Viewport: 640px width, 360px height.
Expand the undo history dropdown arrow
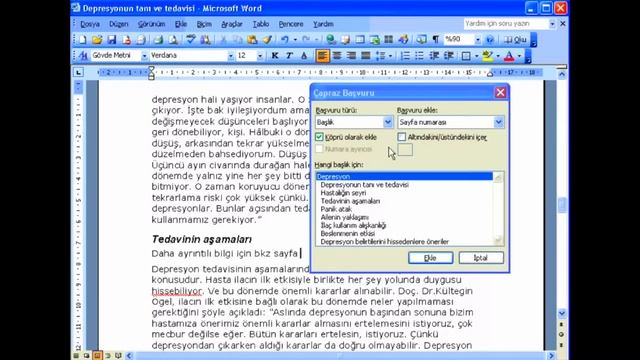(x=295, y=40)
